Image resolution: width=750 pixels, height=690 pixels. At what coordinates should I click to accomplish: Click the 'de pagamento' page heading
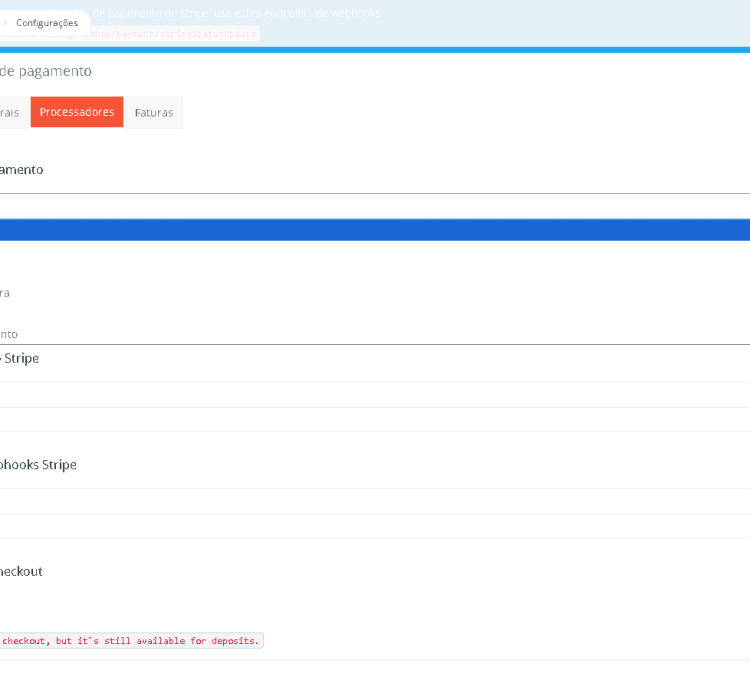click(46, 71)
